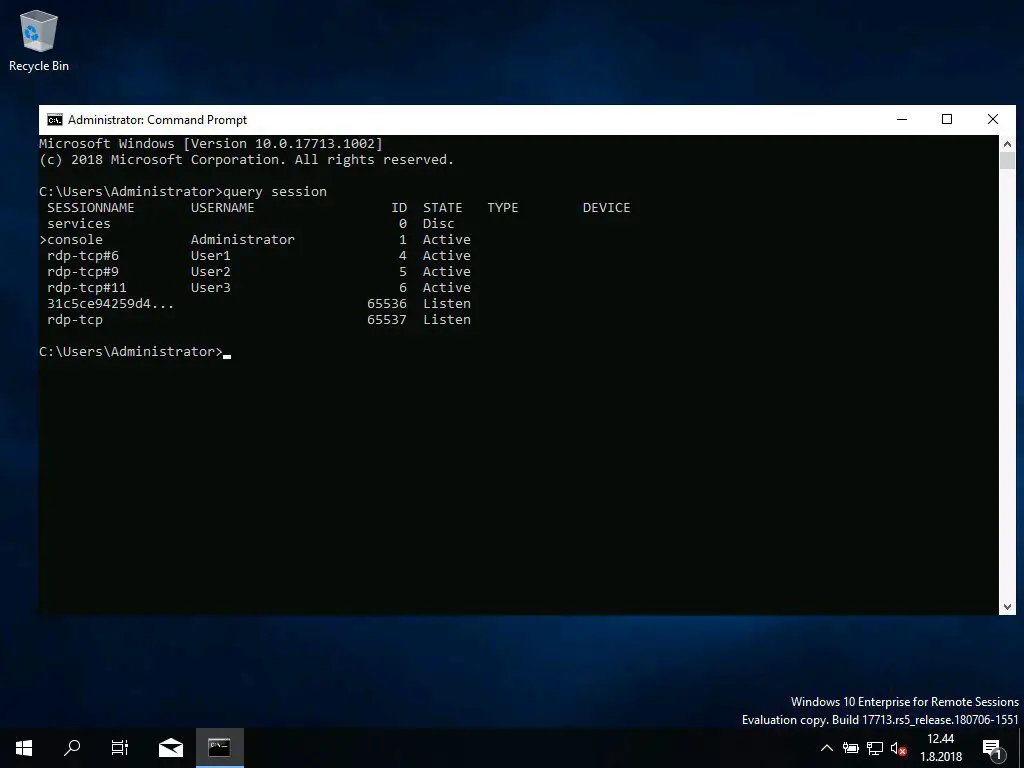Open network status tray icon

coord(874,748)
